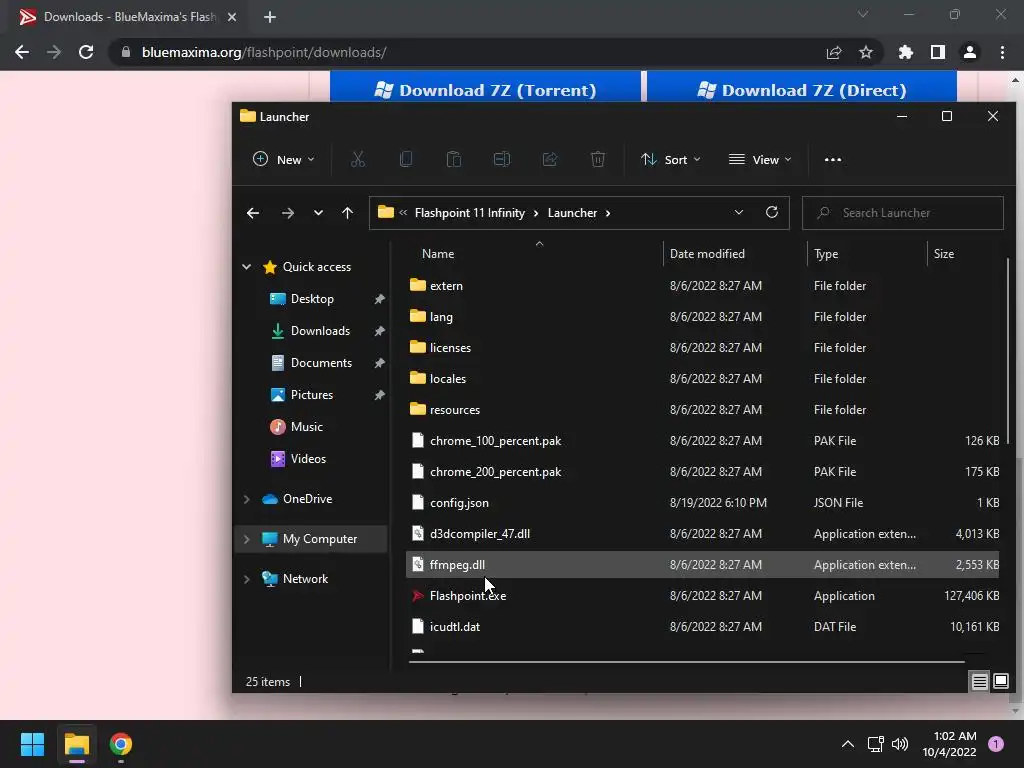Select Desktop in Quick access
The height and width of the screenshot is (768, 1024).
tap(312, 298)
